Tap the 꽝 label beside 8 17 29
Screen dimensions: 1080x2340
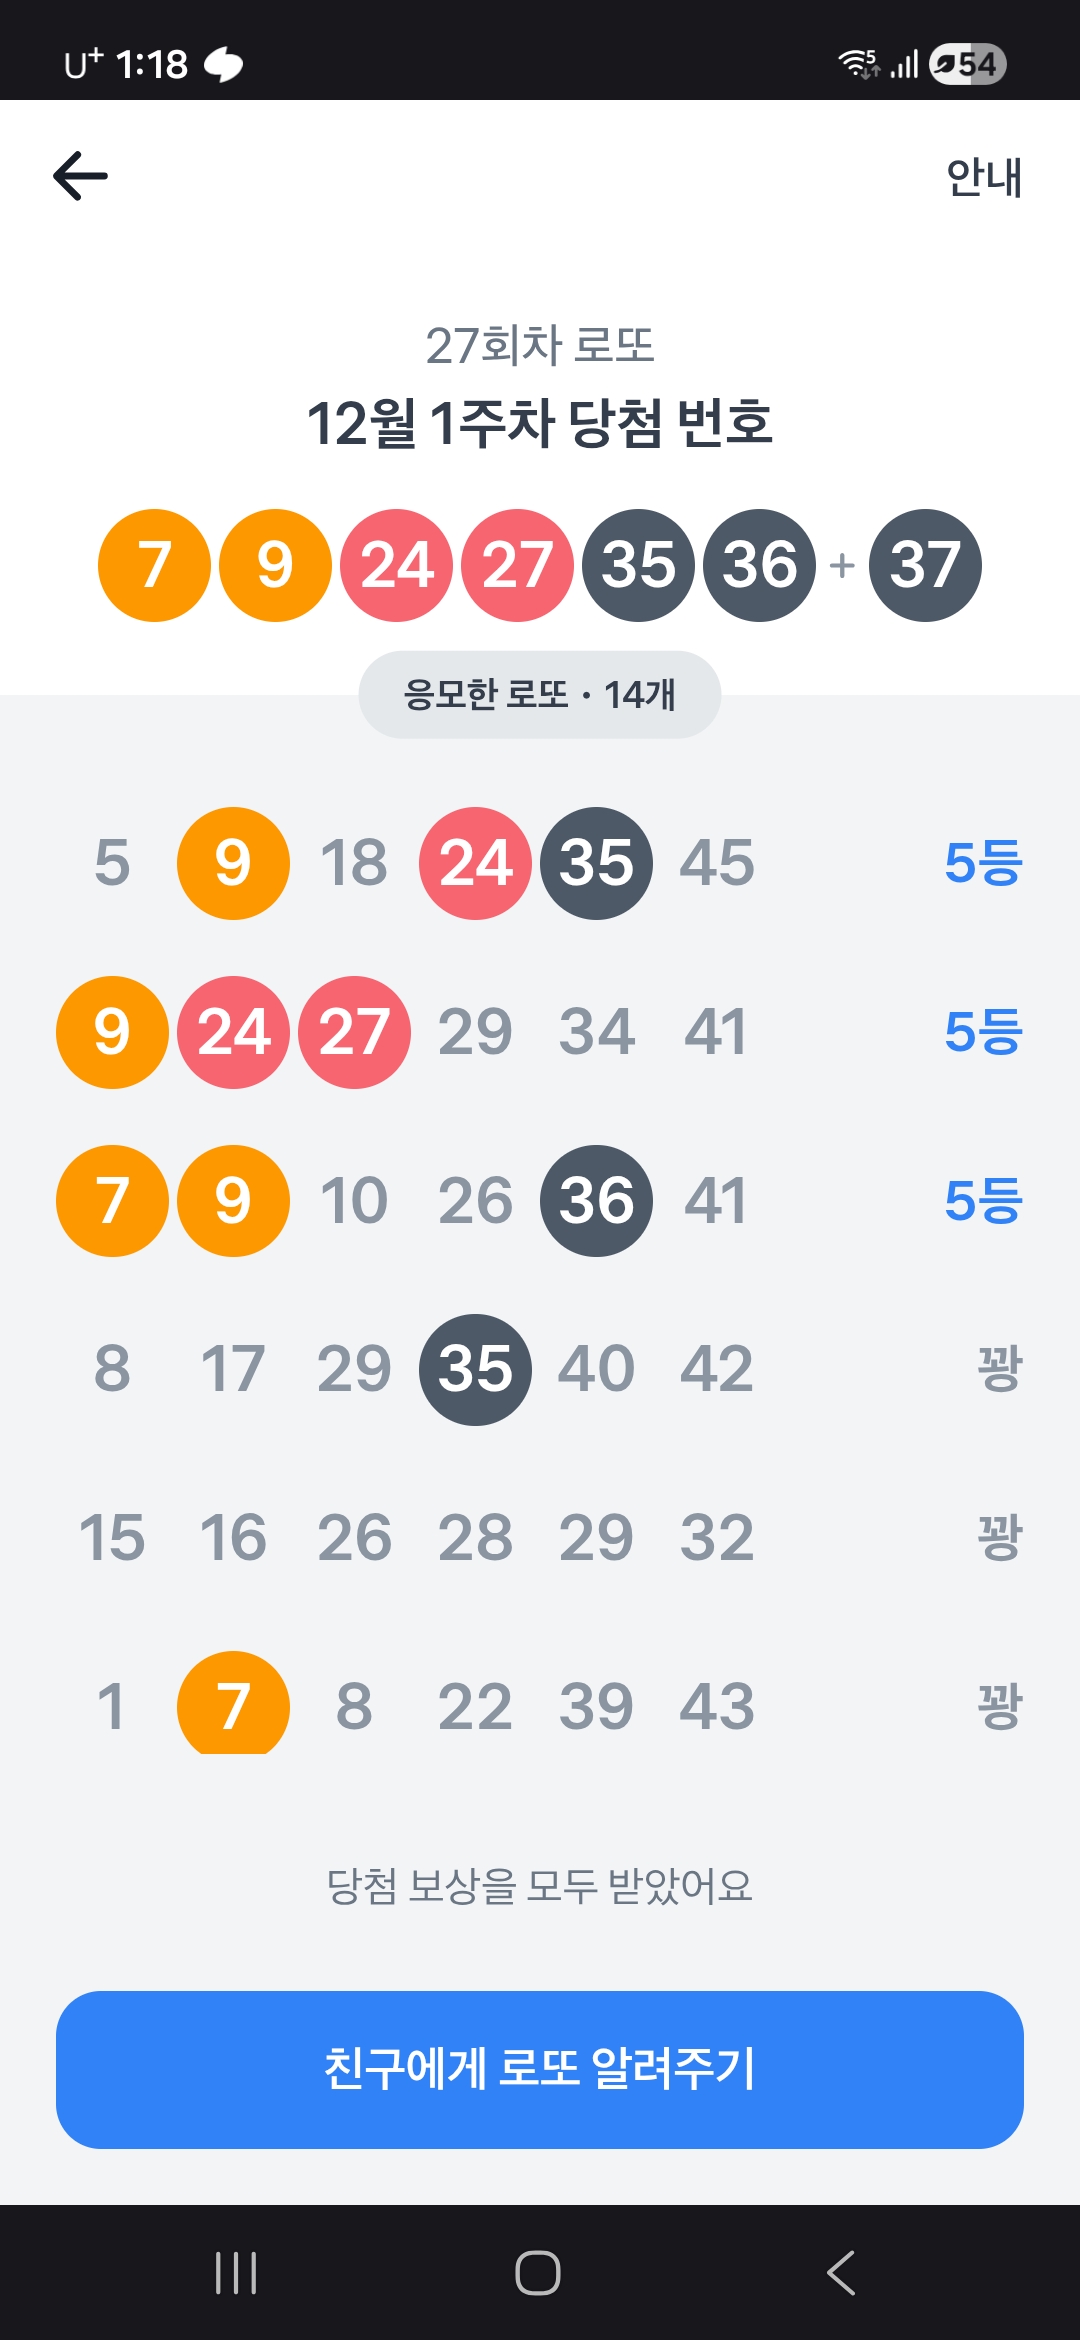click(999, 1369)
